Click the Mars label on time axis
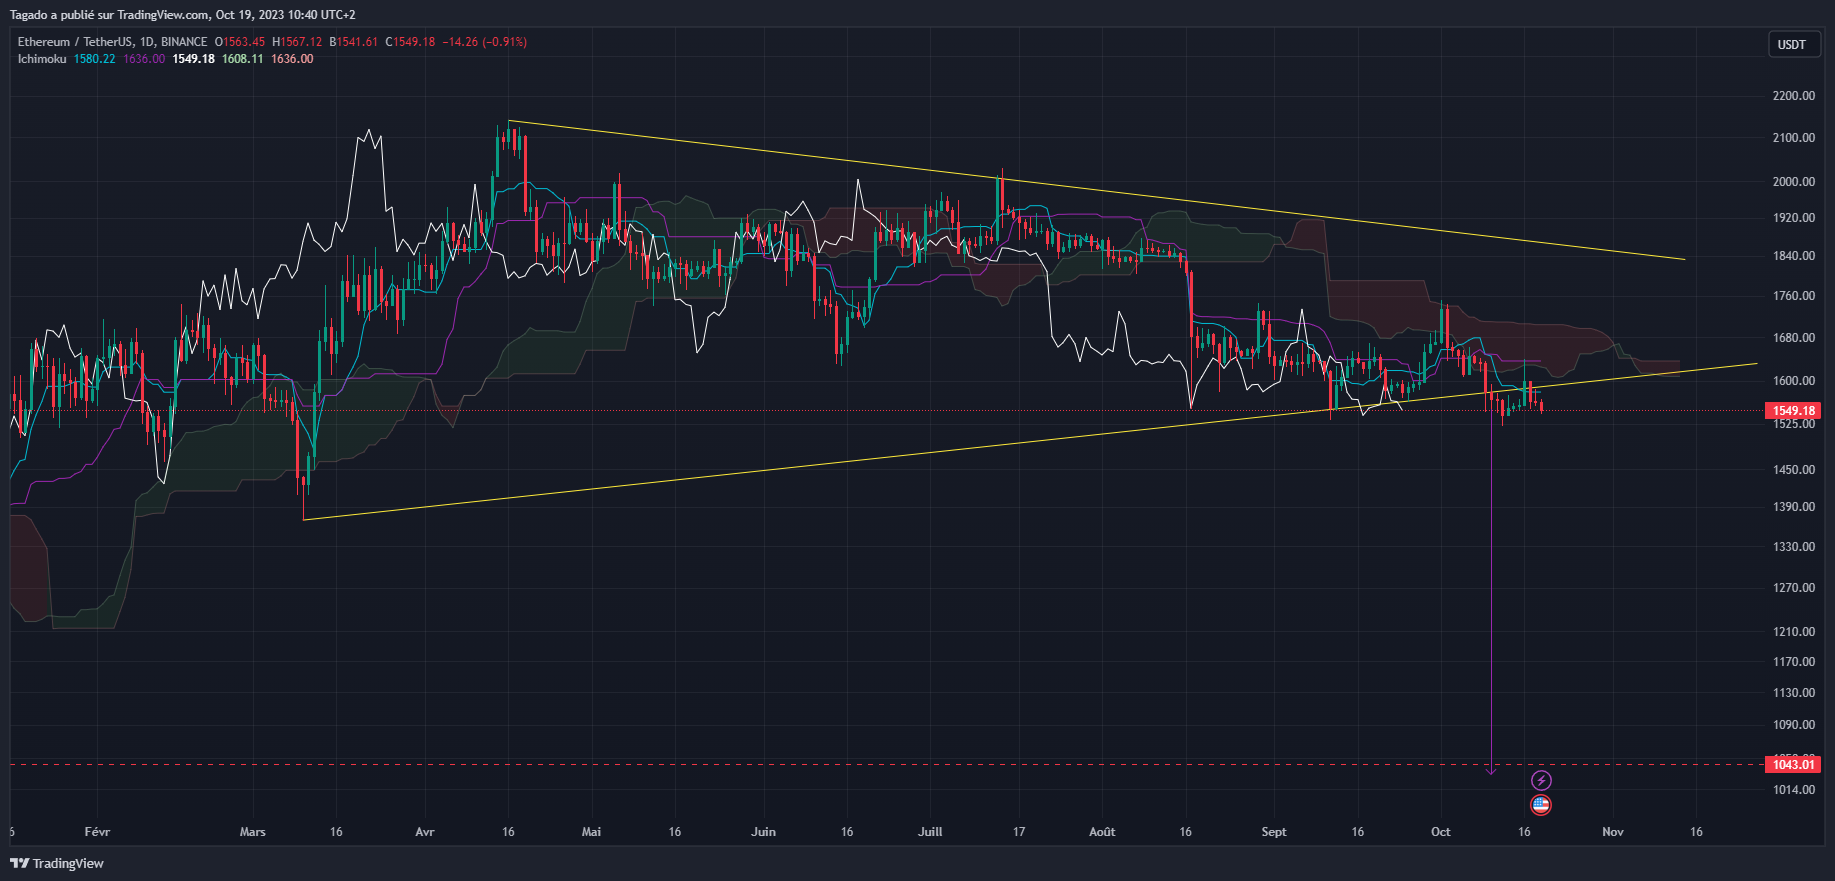Screen dimensions: 1835x881 (253, 832)
